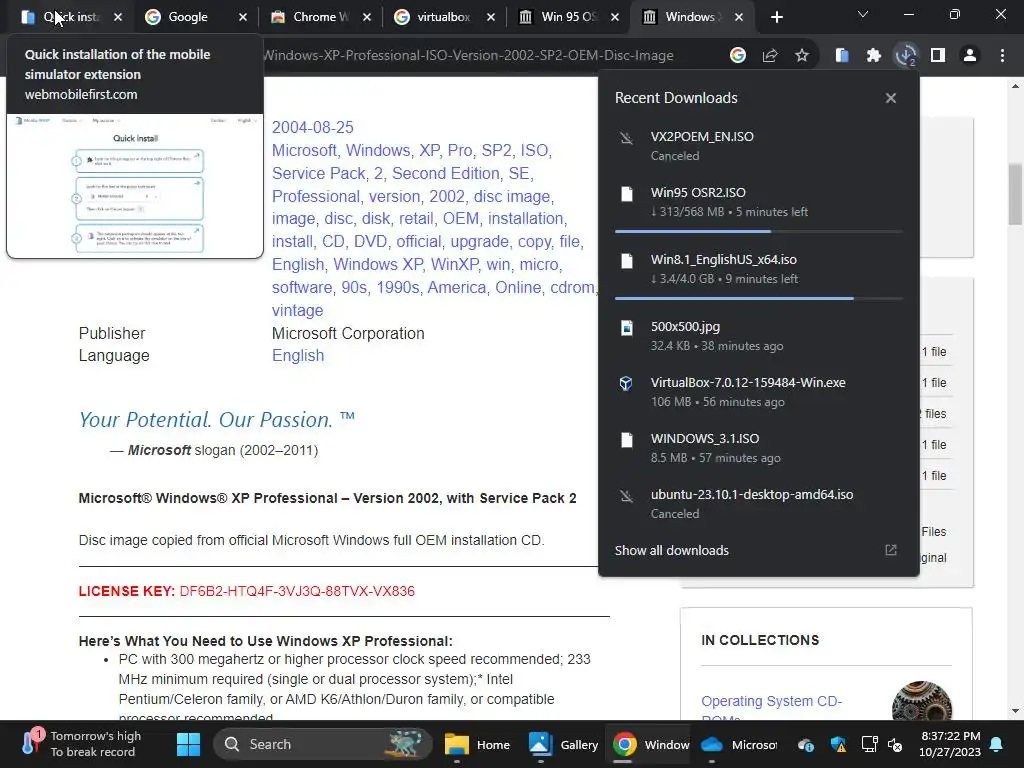Click the scrollbar down arrow
Viewport: 1024px width, 768px height.
pos(1015,711)
